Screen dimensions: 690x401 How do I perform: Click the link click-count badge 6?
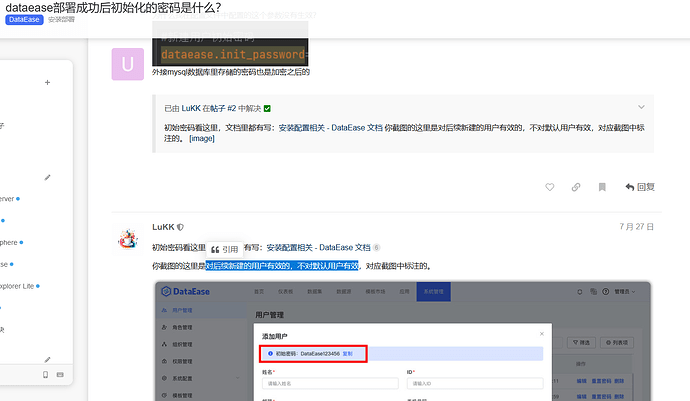coord(376,247)
